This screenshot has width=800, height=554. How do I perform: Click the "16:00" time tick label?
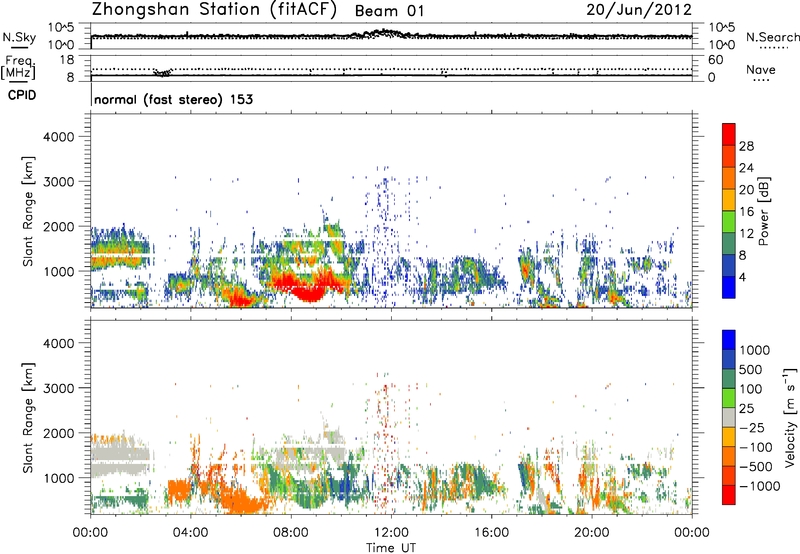point(491,533)
